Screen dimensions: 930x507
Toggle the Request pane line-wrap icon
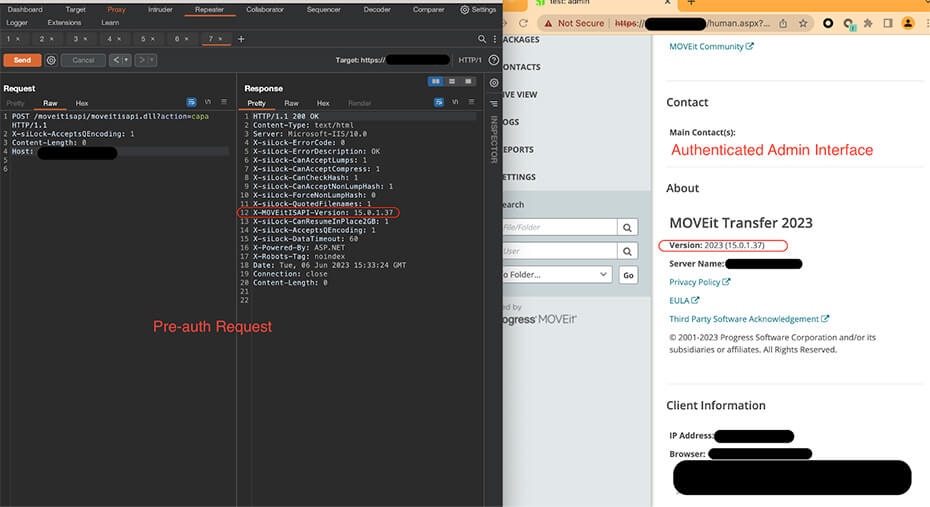pyautogui.click(x=191, y=102)
